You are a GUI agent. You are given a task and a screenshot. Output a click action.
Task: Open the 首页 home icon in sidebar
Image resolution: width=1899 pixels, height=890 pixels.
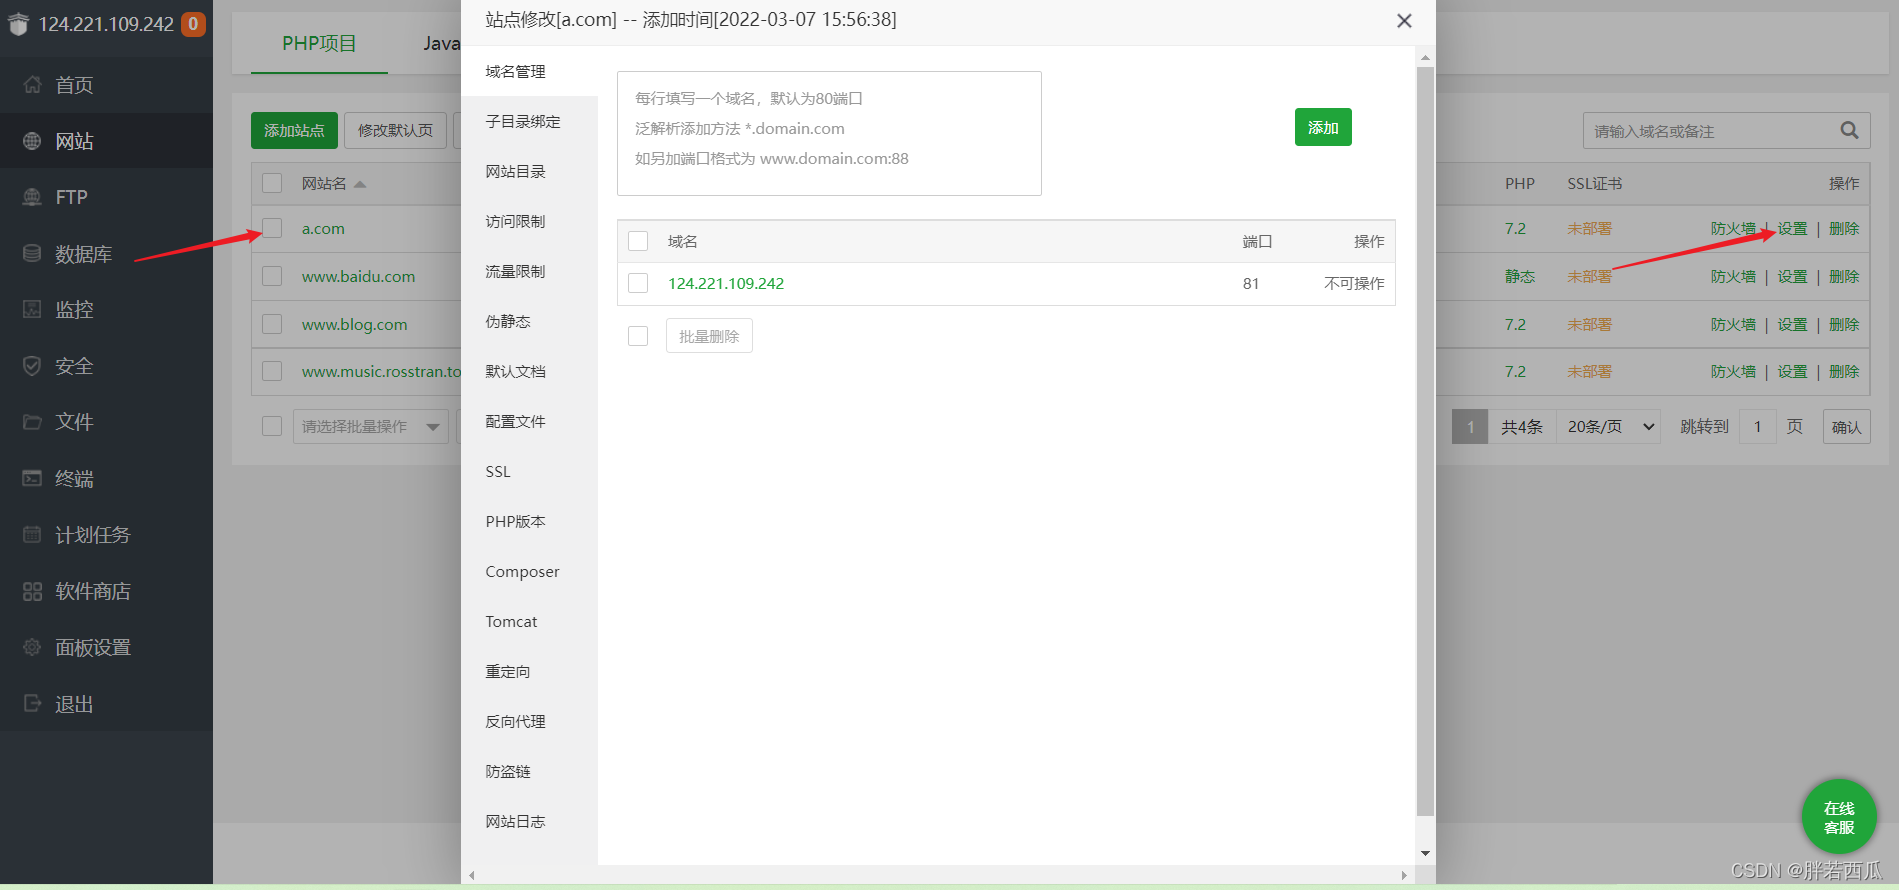pos(32,85)
